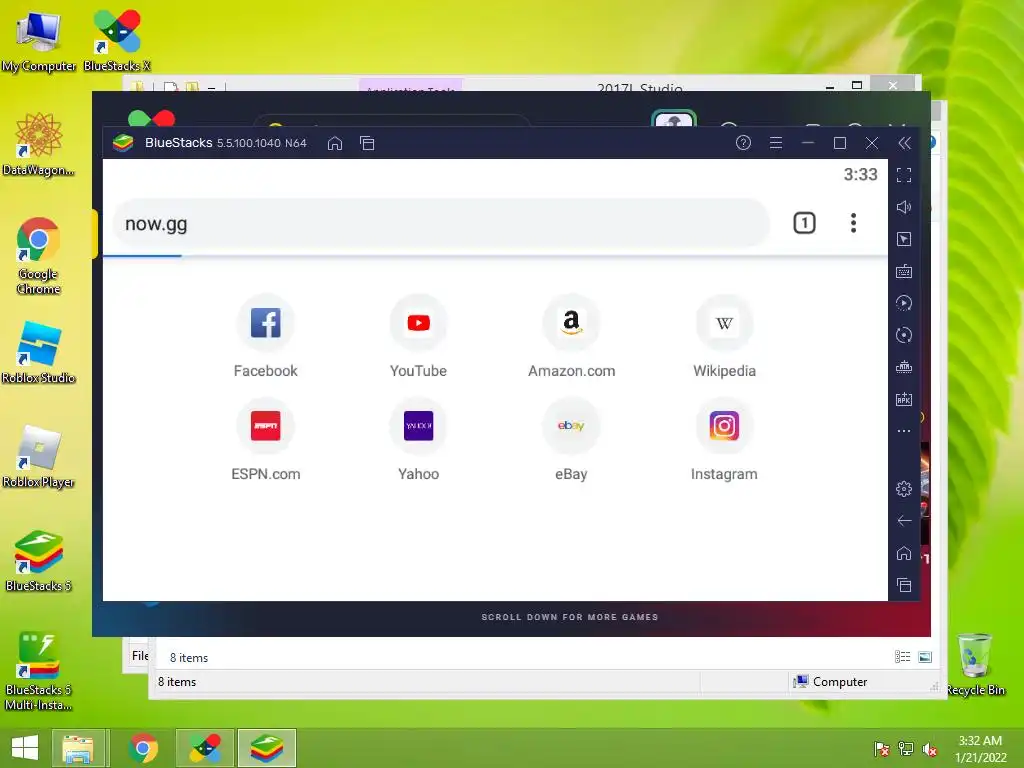Click the Install APK icon in sidebar
The image size is (1024, 768).
[x=904, y=399]
